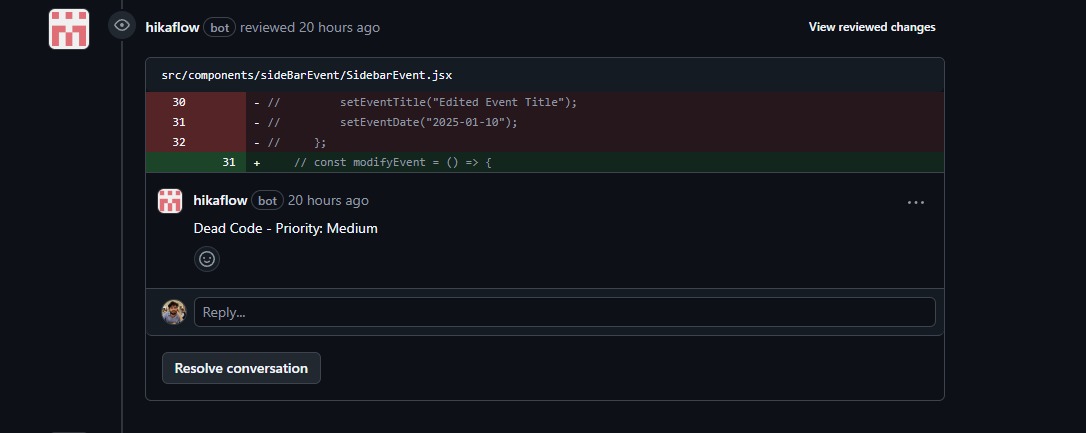Select deleted line number 30 in the diff

coord(179,102)
